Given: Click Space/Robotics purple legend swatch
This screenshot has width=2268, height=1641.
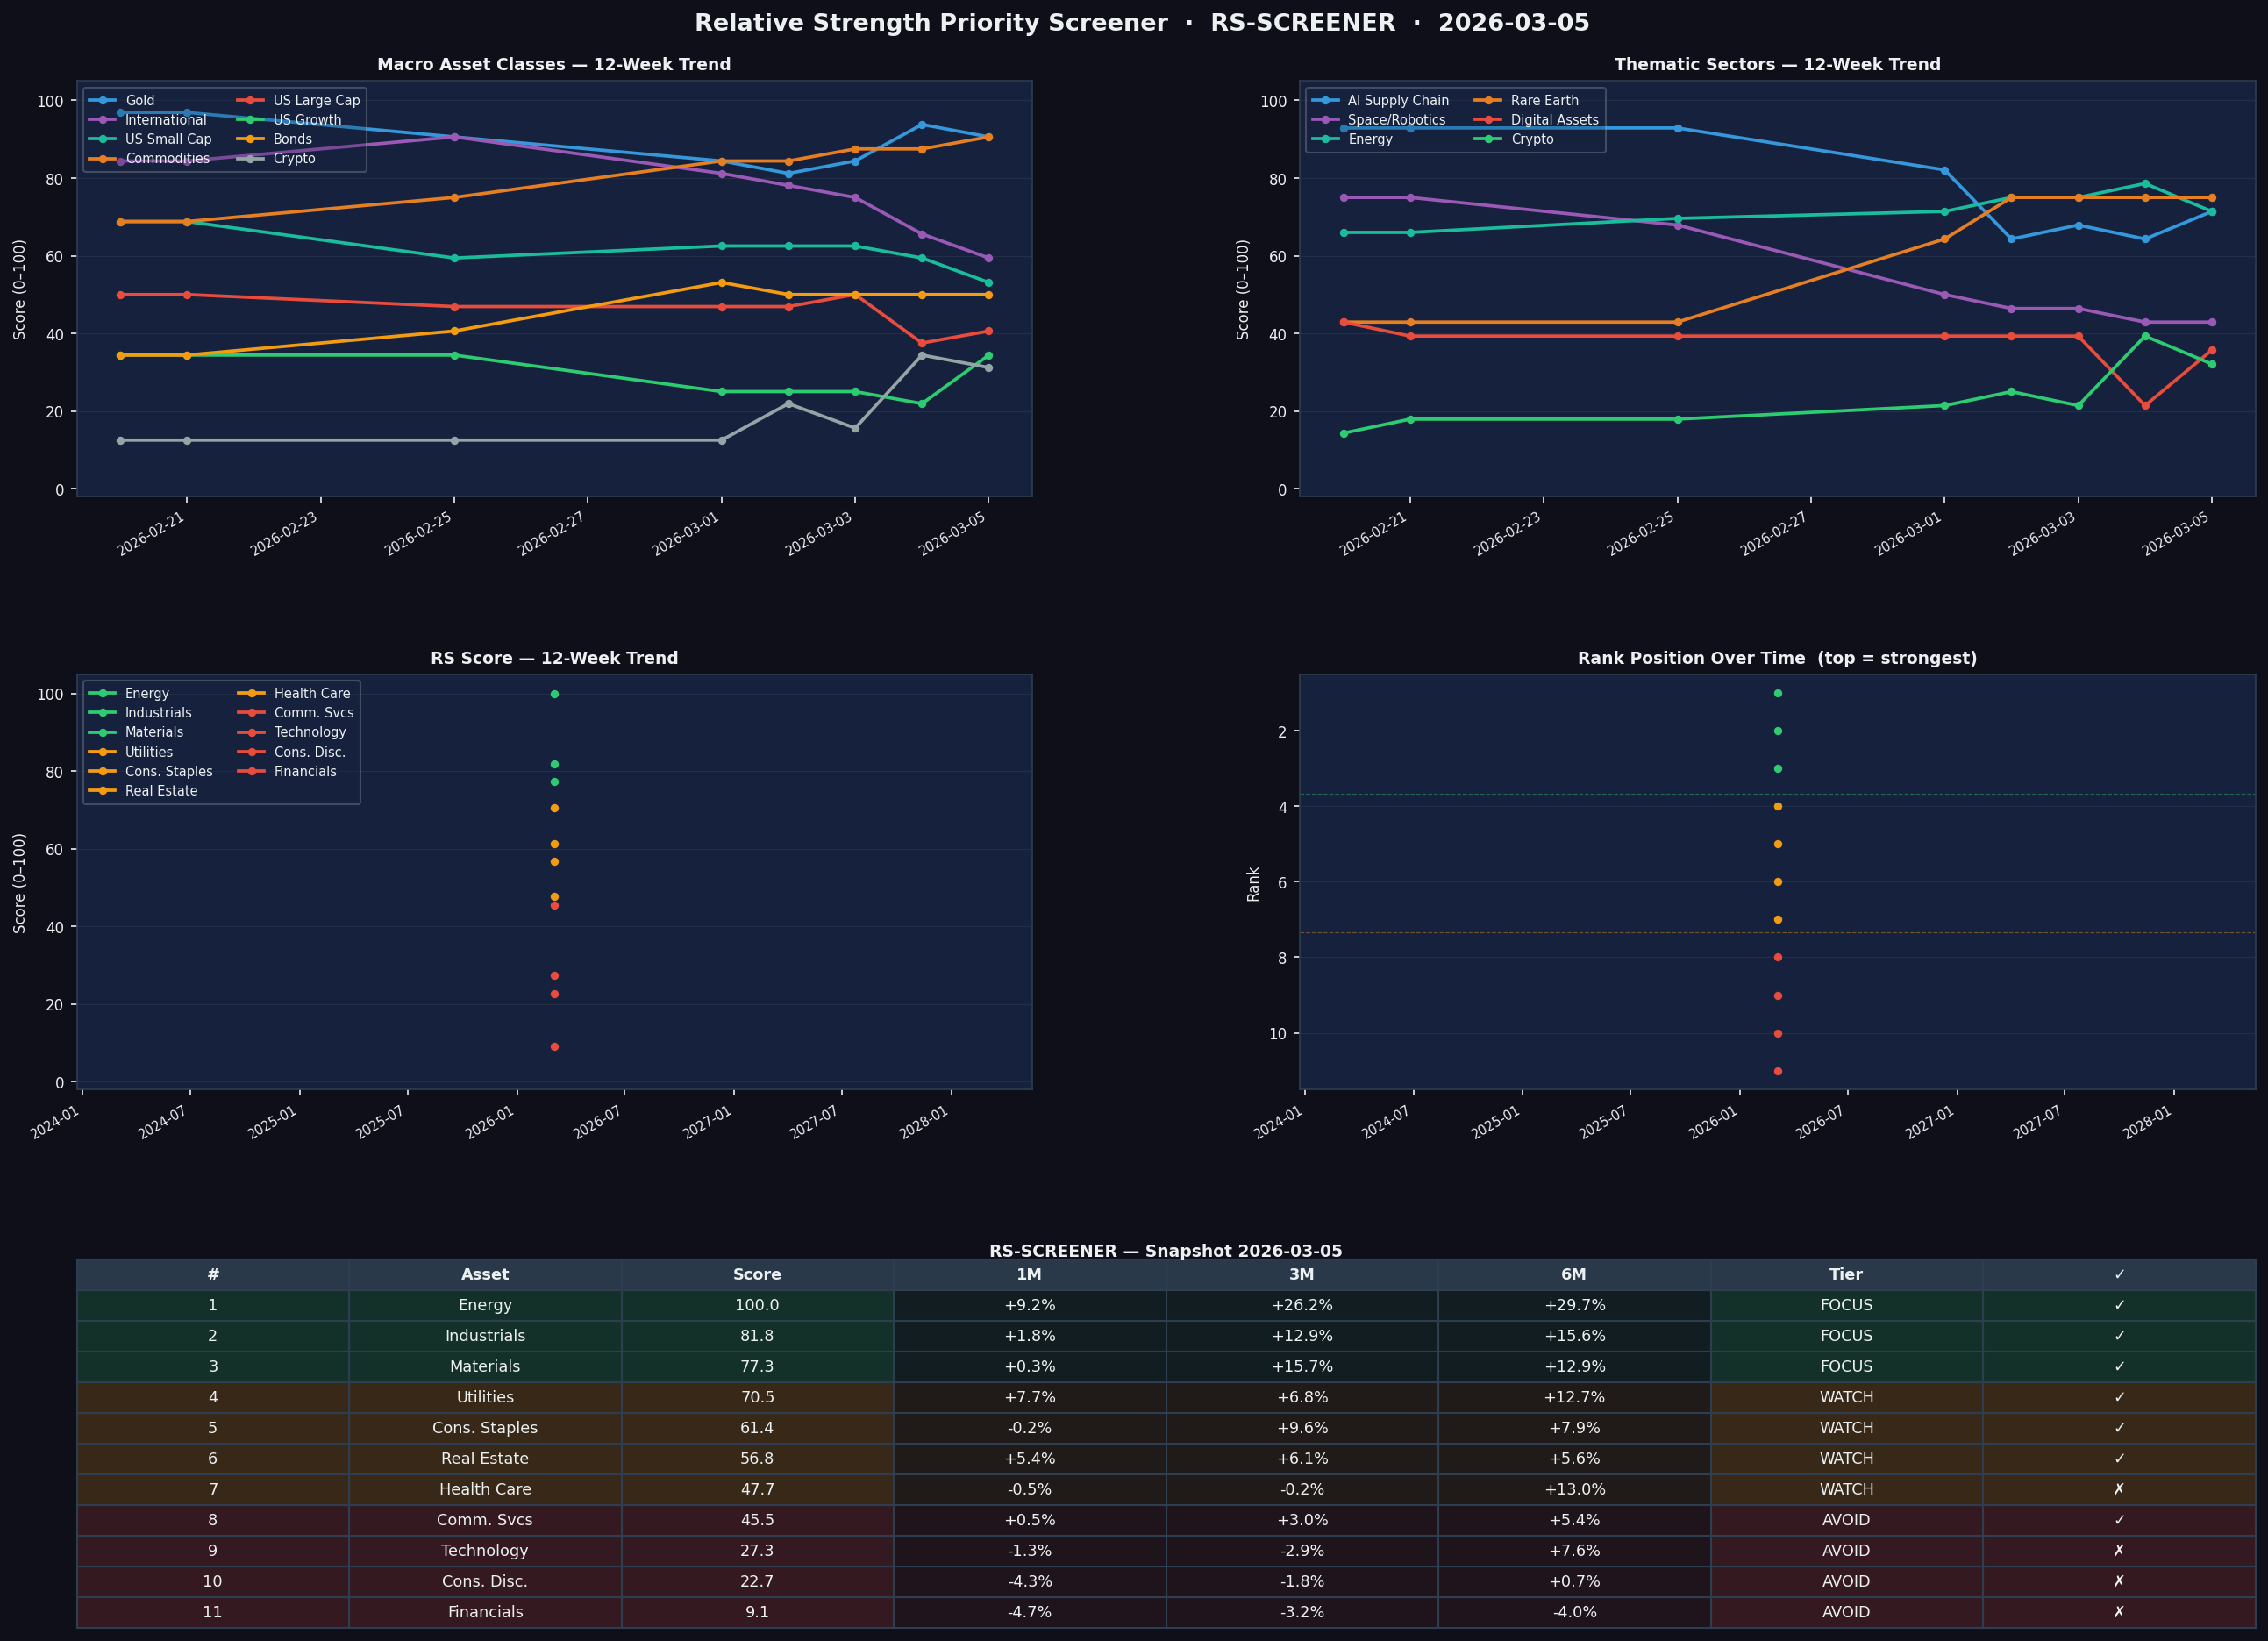Looking at the screenshot, I should [x=1325, y=120].
